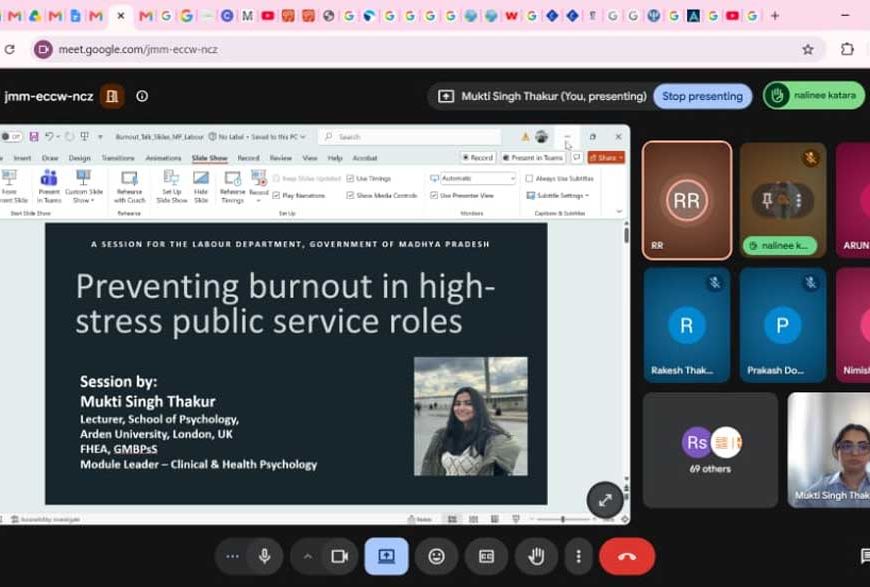Close the active Meet browser tab
This screenshot has width=870, height=587.
tap(120, 16)
